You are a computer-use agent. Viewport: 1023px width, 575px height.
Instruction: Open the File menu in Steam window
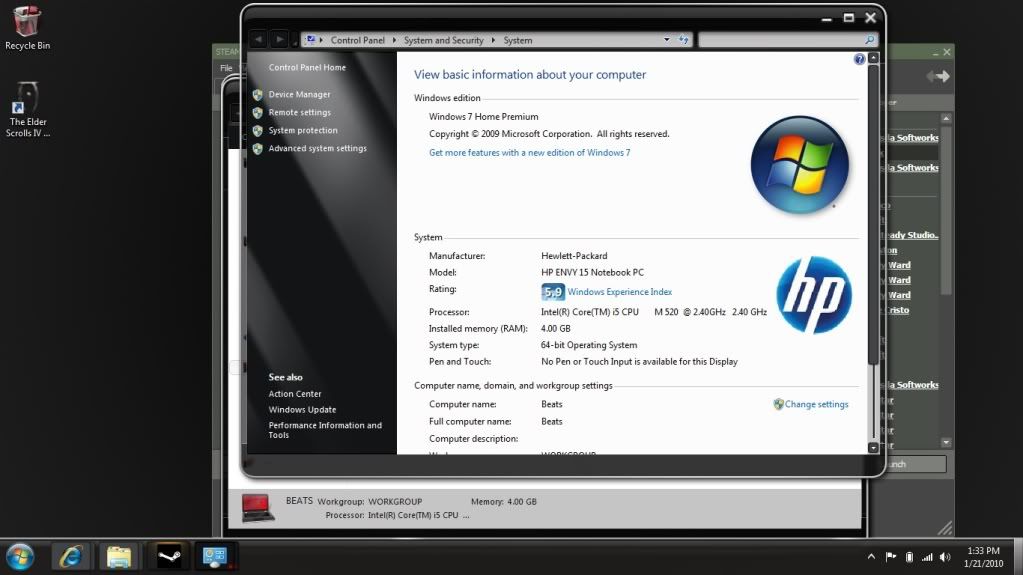[226, 68]
